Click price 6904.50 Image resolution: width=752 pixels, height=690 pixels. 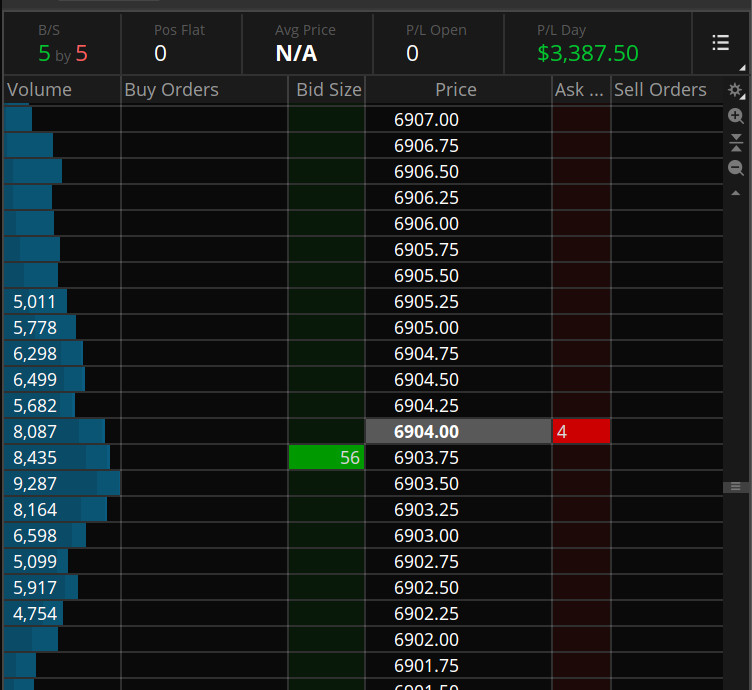tap(426, 380)
